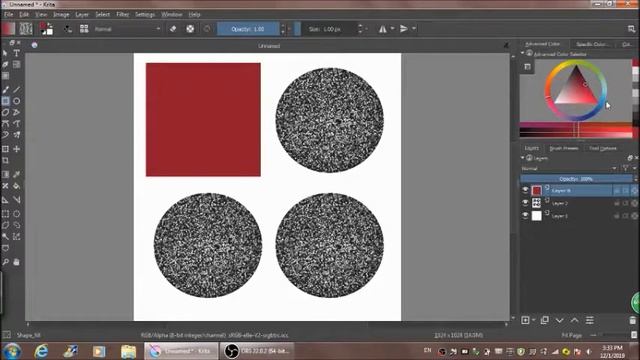The height and width of the screenshot is (360, 640).
Task: Select the Freehand Brush tool
Action: coord(5,90)
